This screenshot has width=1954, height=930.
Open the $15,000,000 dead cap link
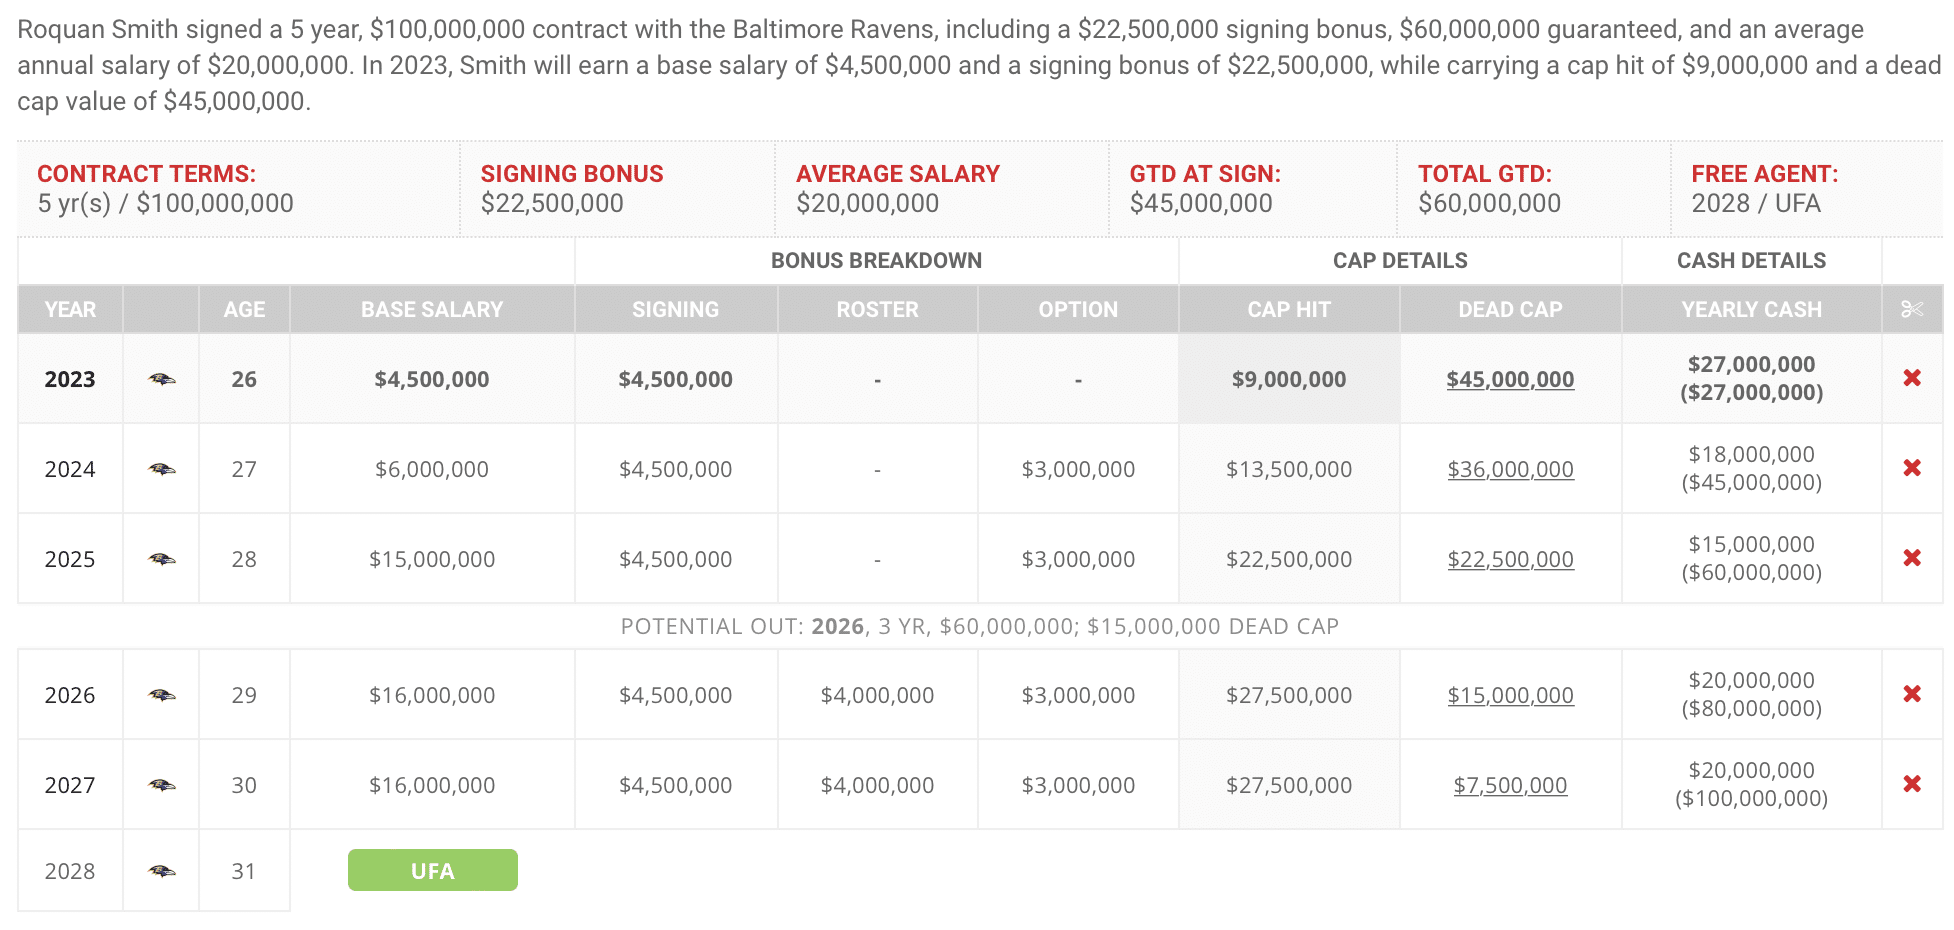point(1510,695)
